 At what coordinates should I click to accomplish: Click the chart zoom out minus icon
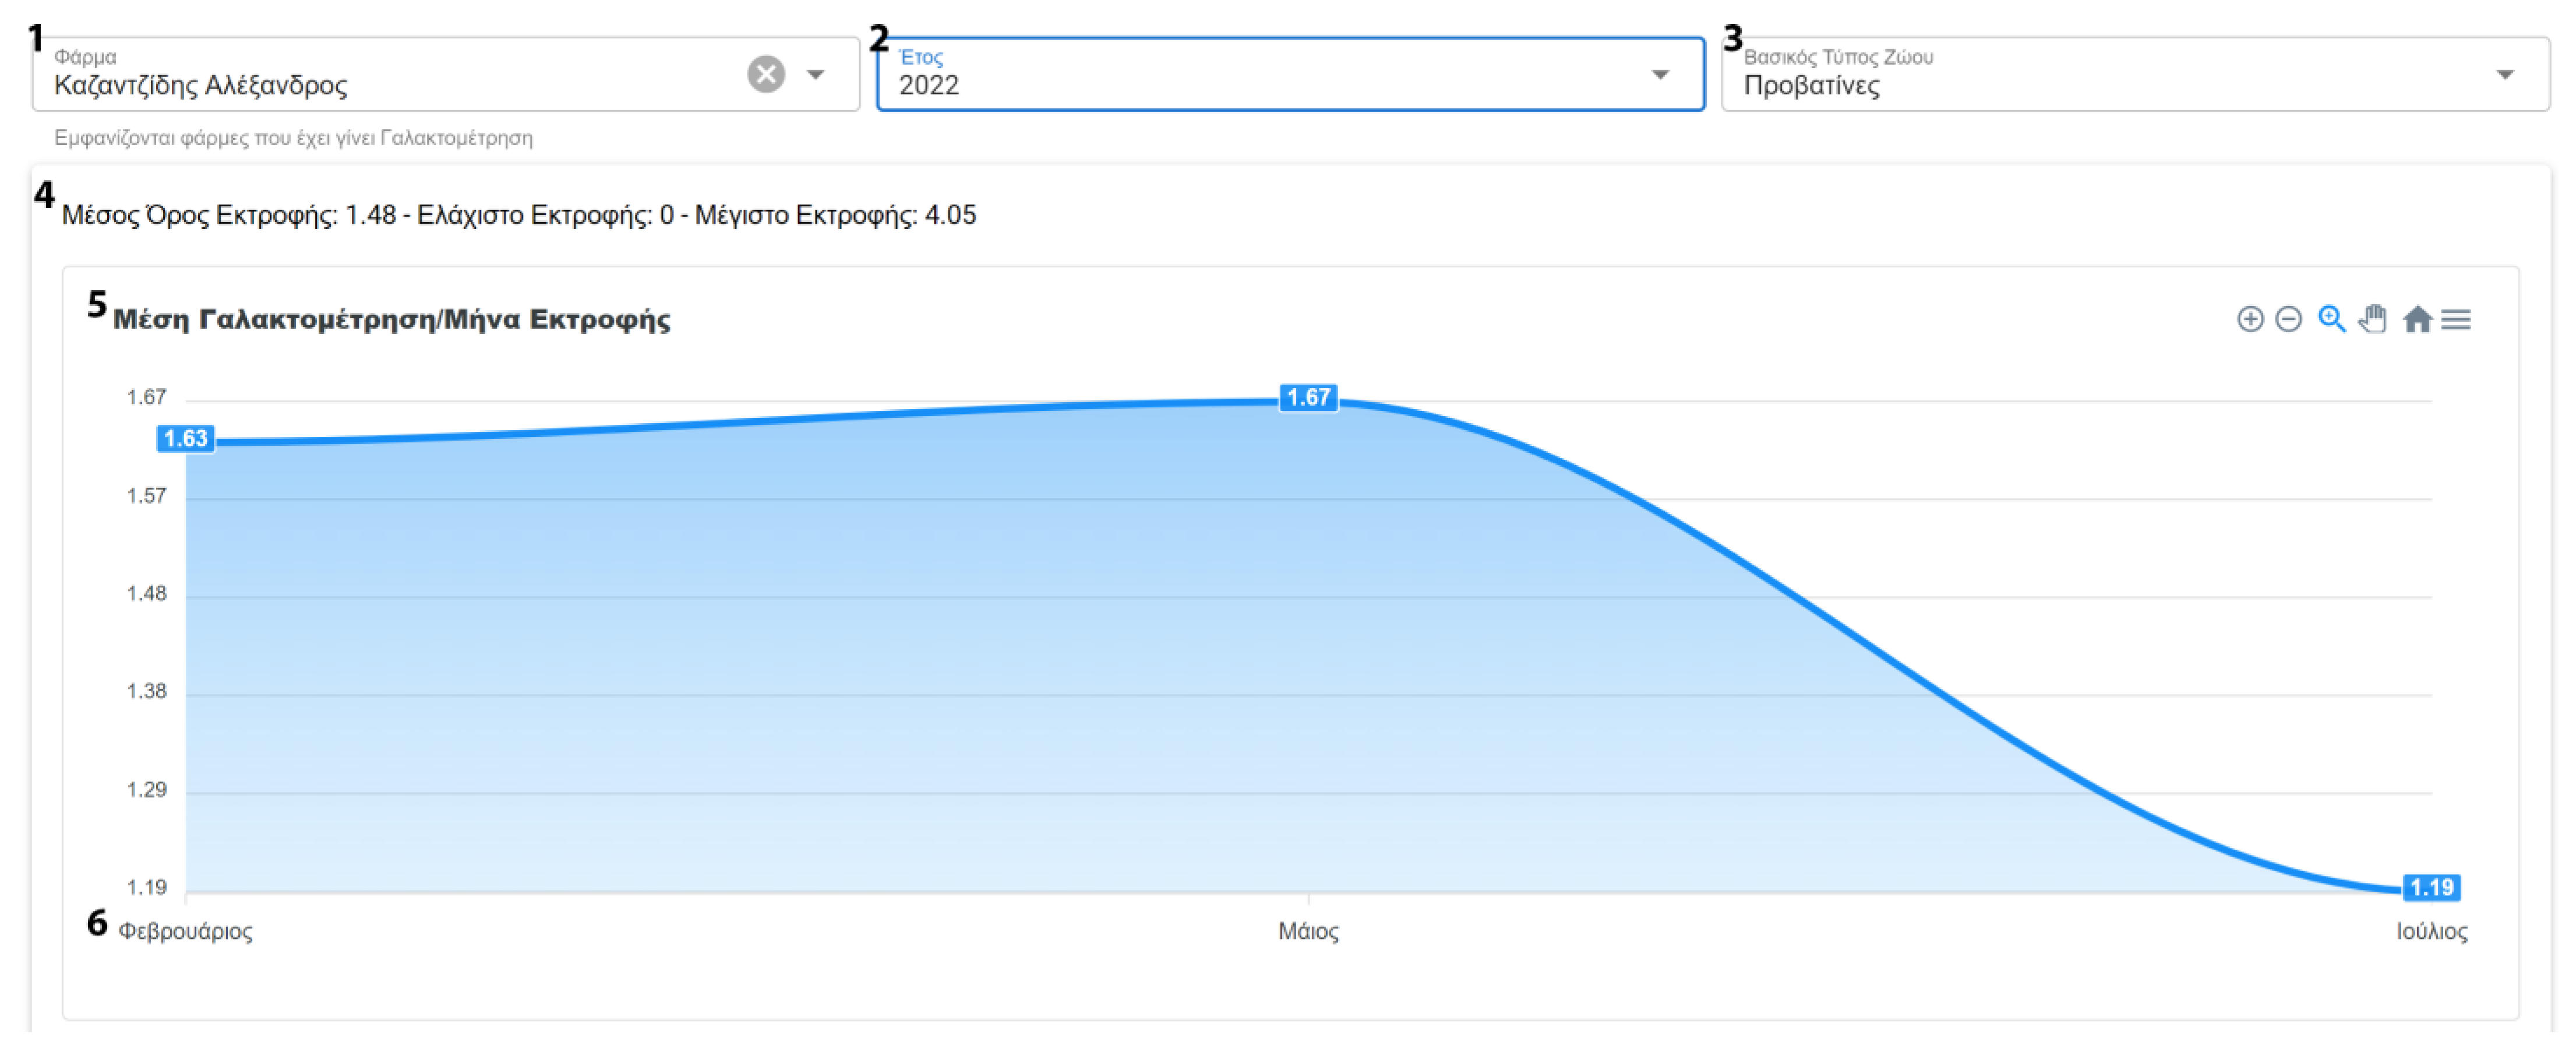click(2288, 319)
